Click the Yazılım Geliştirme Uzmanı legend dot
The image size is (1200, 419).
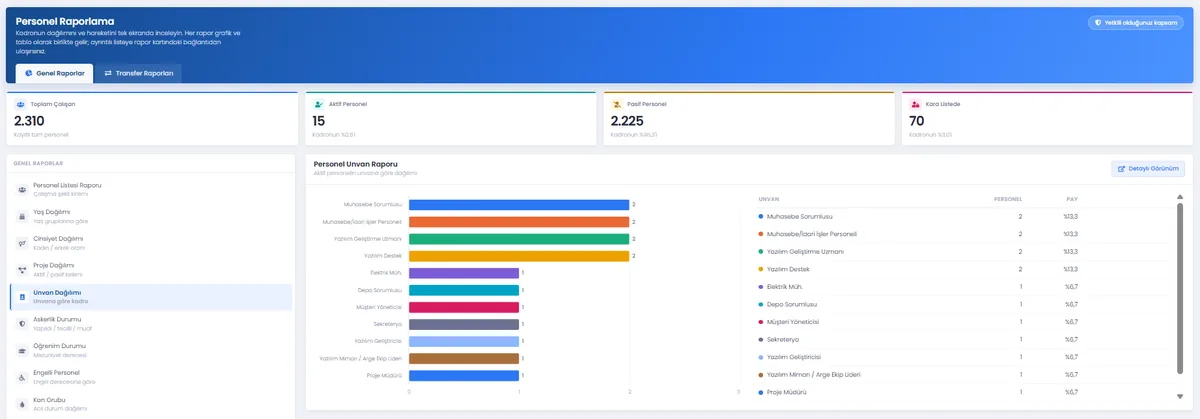[761, 251]
